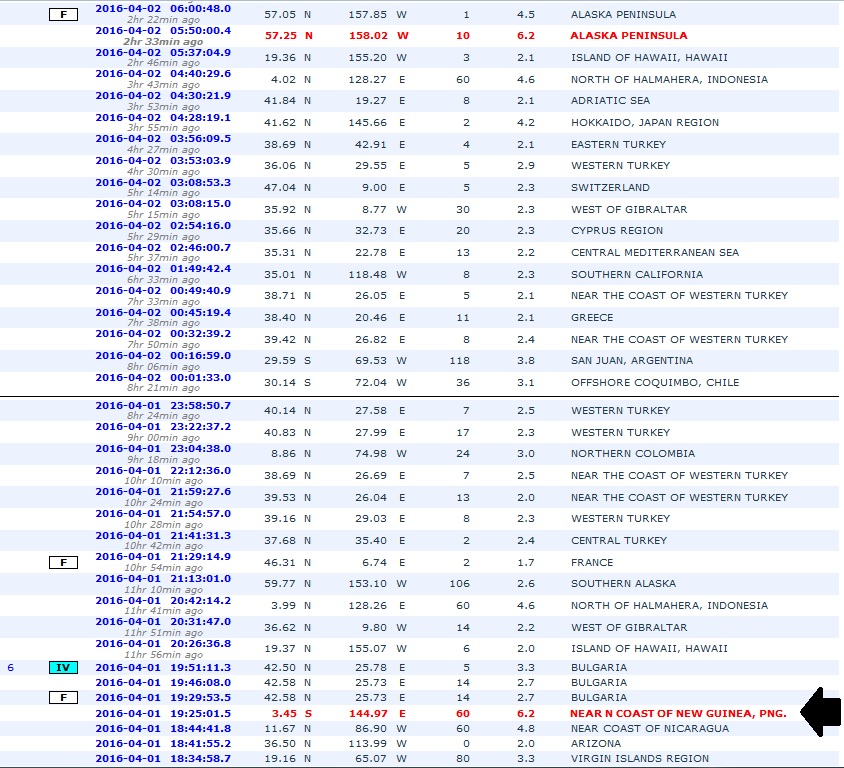Open the 2016-04-02 03:08:15.0 Gibraltar event
844x768 pixels.
point(163,204)
